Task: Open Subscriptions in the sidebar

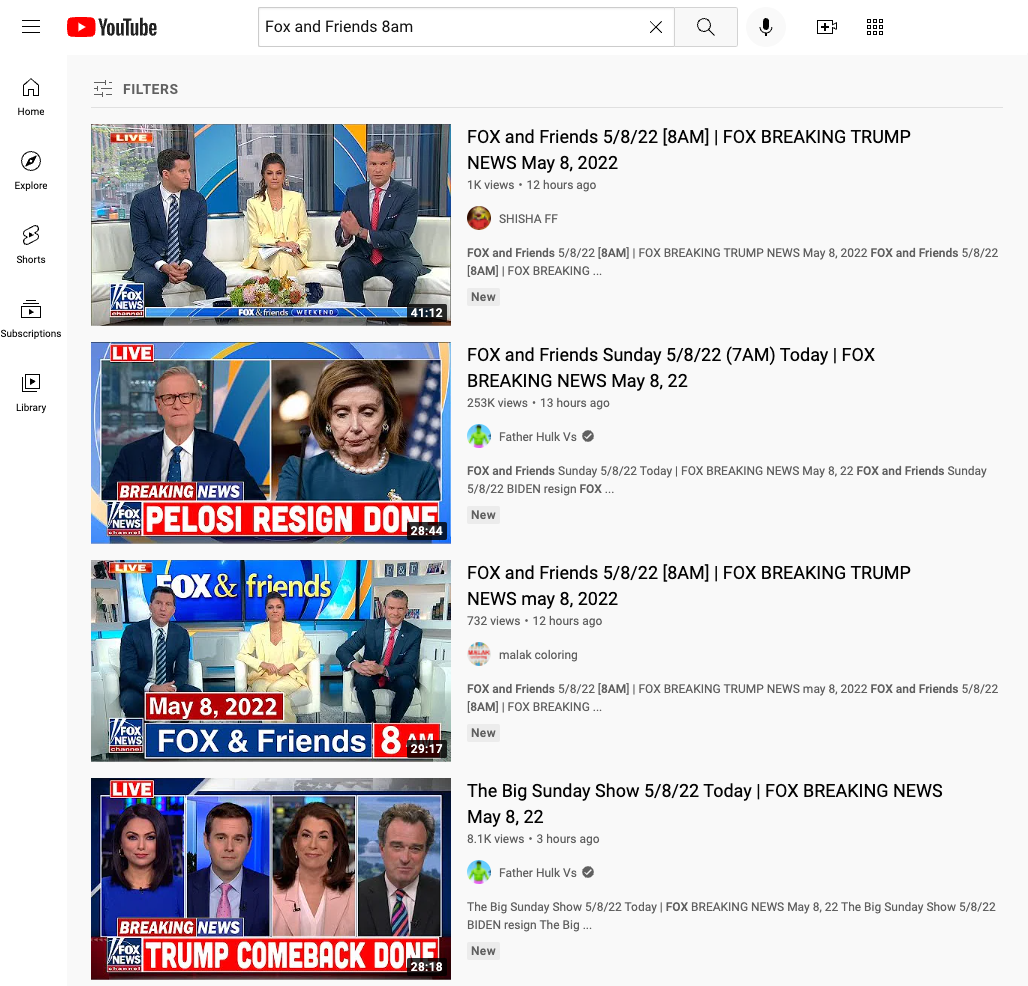Action: point(31,319)
